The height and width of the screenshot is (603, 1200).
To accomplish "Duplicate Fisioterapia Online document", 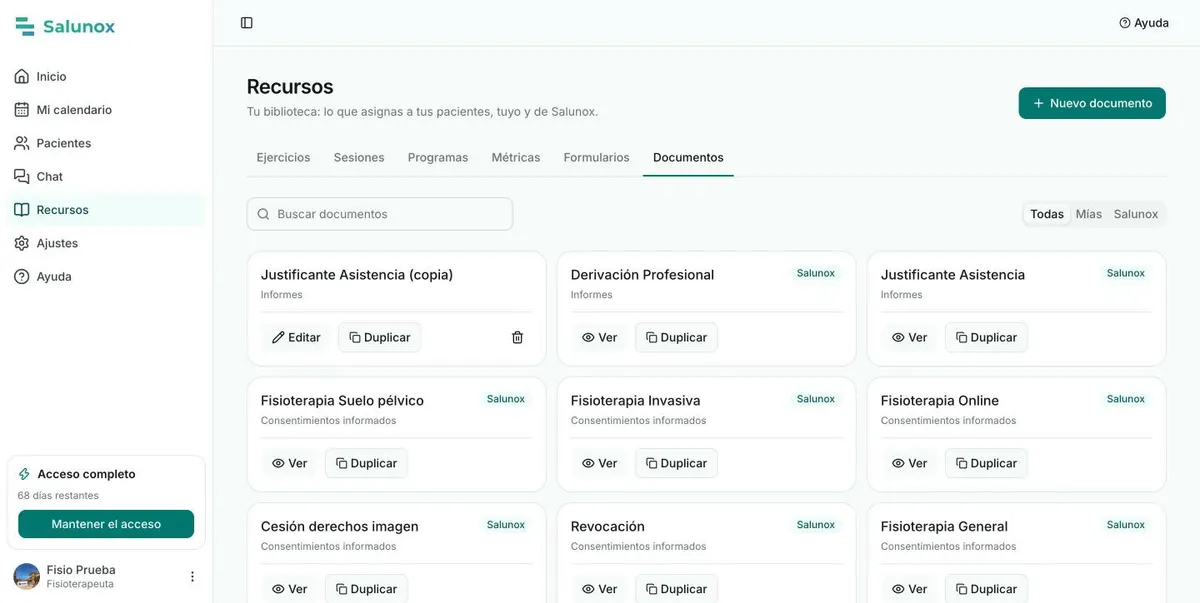I will (x=986, y=464).
